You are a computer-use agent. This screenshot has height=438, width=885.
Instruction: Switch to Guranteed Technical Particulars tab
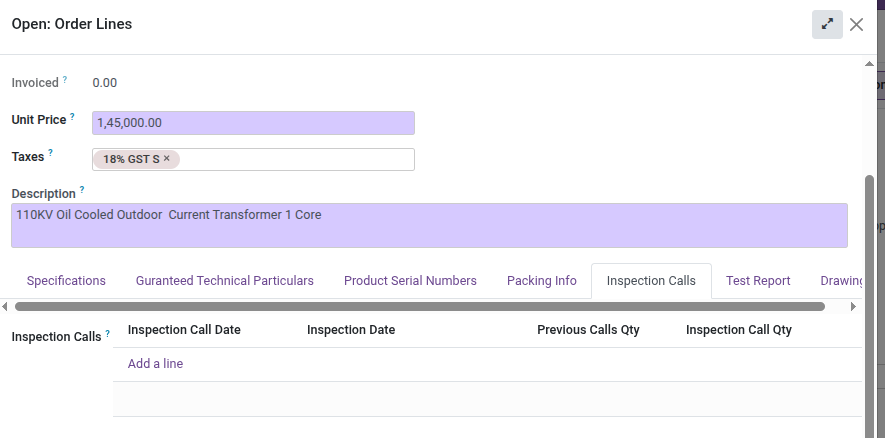point(225,281)
